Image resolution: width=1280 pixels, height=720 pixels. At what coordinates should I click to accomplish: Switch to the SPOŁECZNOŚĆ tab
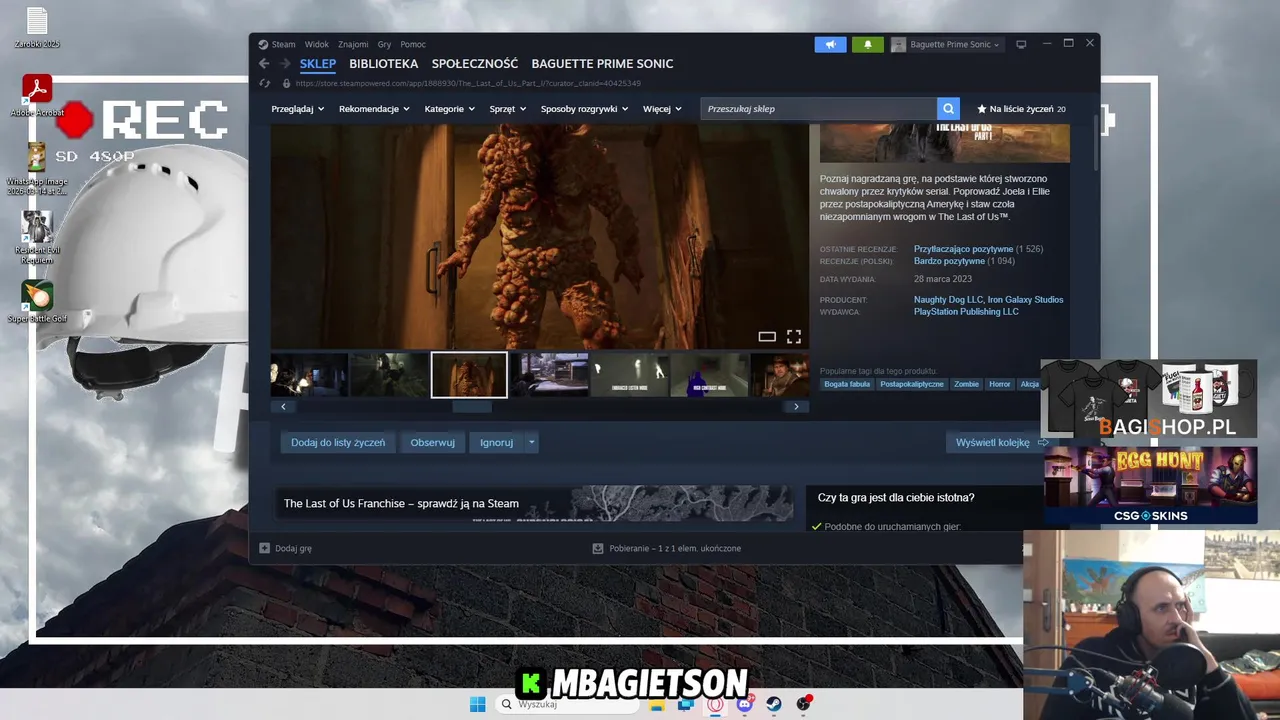click(475, 64)
